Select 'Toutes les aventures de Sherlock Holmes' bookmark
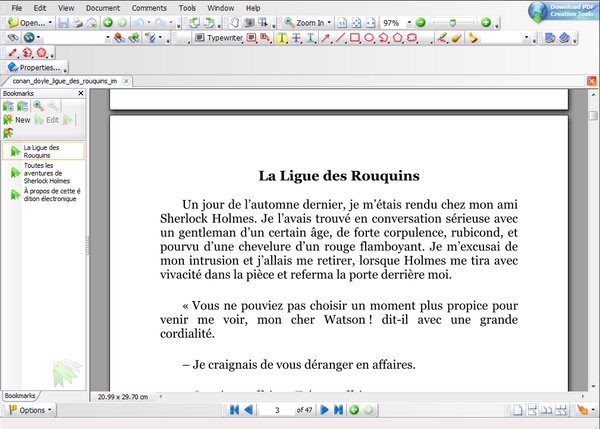The height and width of the screenshot is (429, 600). coord(48,175)
